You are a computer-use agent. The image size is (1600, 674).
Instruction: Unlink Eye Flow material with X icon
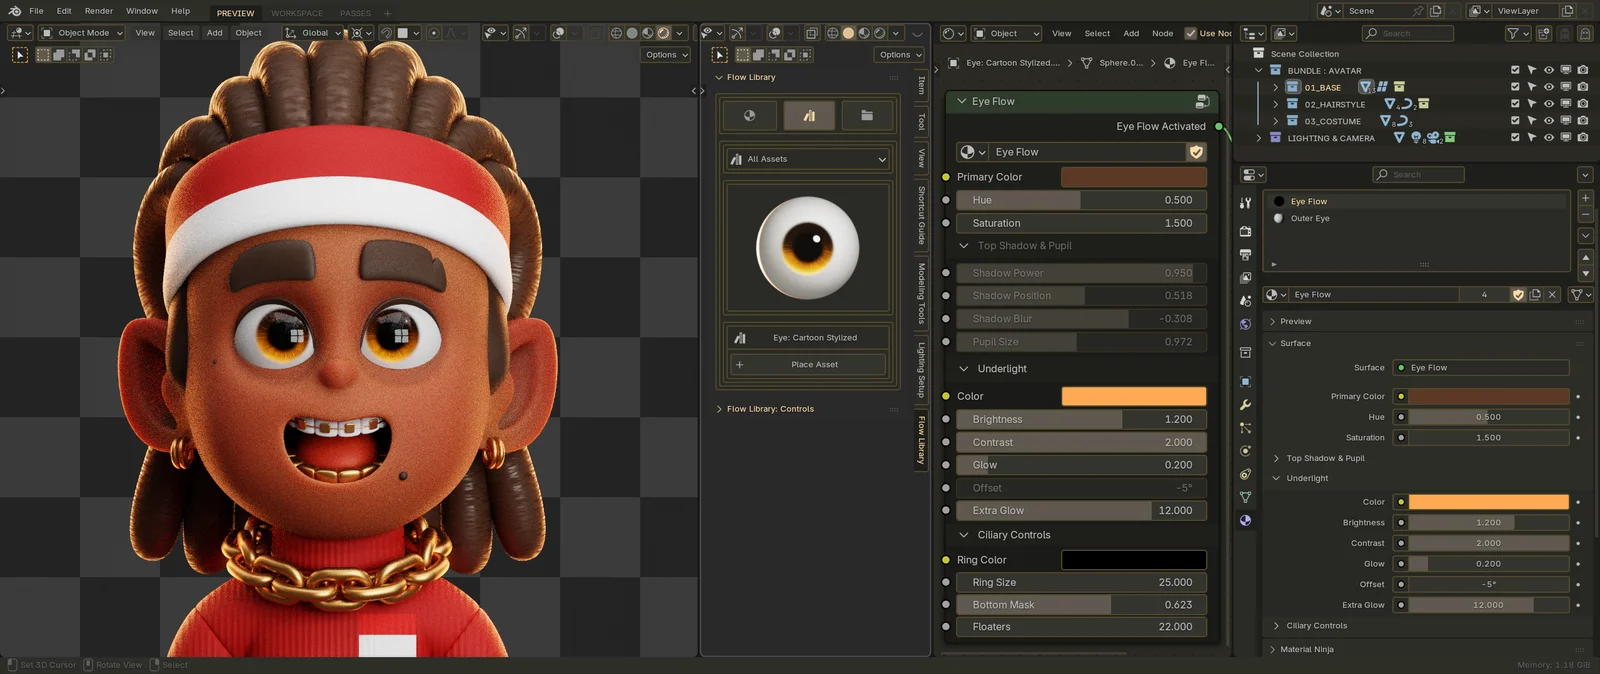[1552, 295]
